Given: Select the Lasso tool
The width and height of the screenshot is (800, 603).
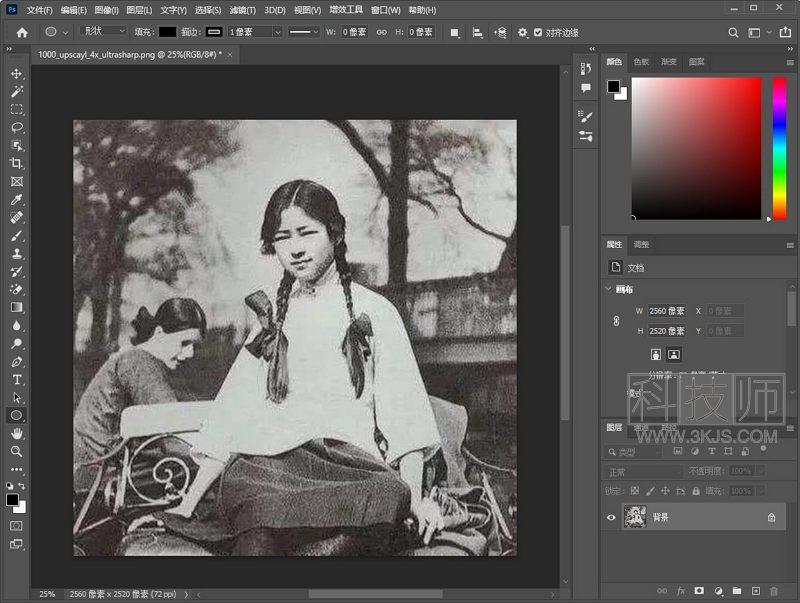Looking at the screenshot, I should pos(16,128).
